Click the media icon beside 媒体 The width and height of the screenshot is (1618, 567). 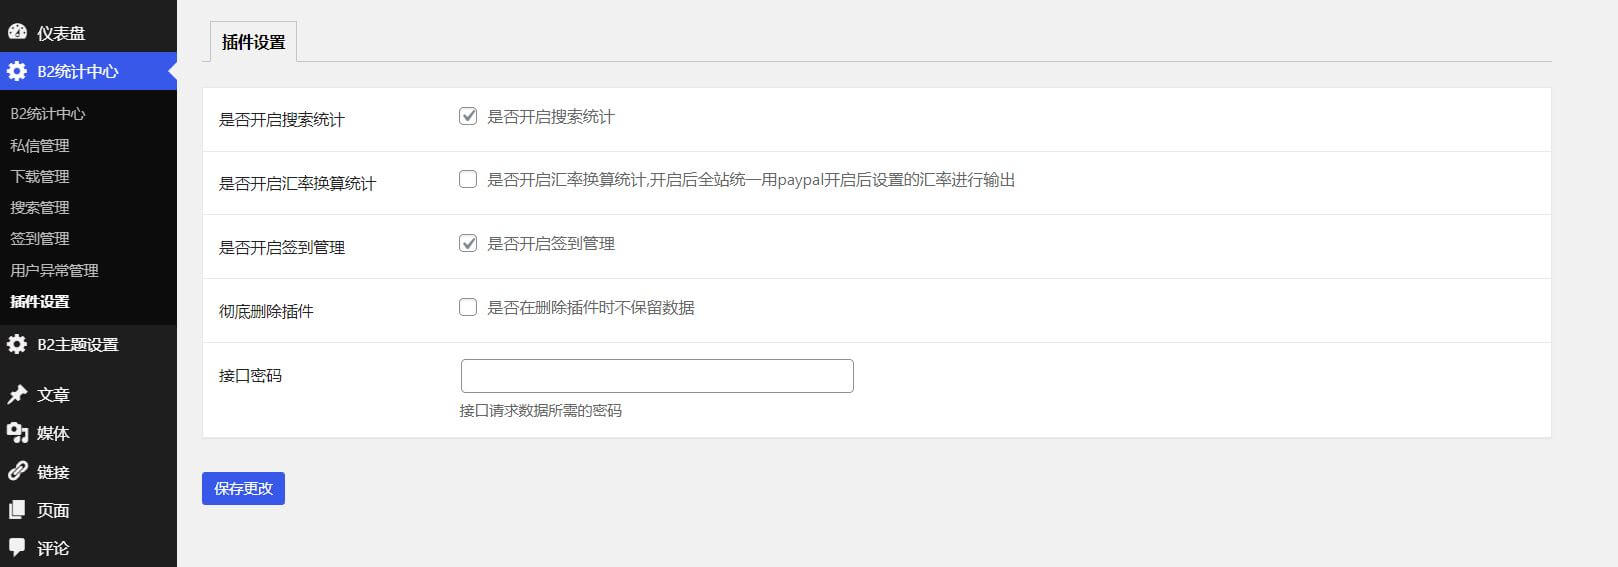click(17, 433)
